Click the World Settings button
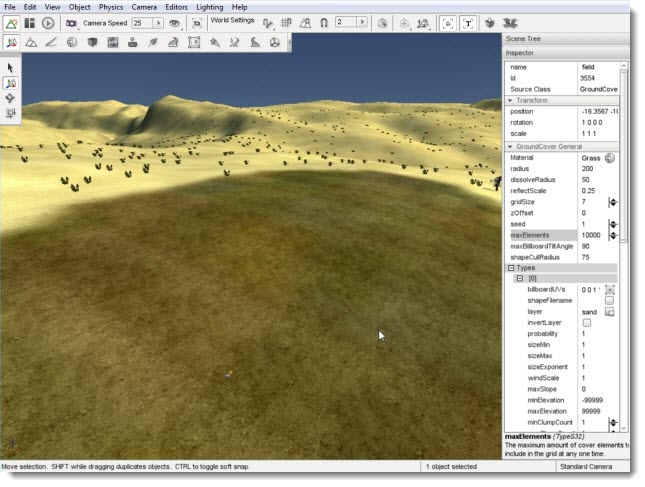Image resolution: width=645 pixels, height=487 pixels. pos(232,20)
